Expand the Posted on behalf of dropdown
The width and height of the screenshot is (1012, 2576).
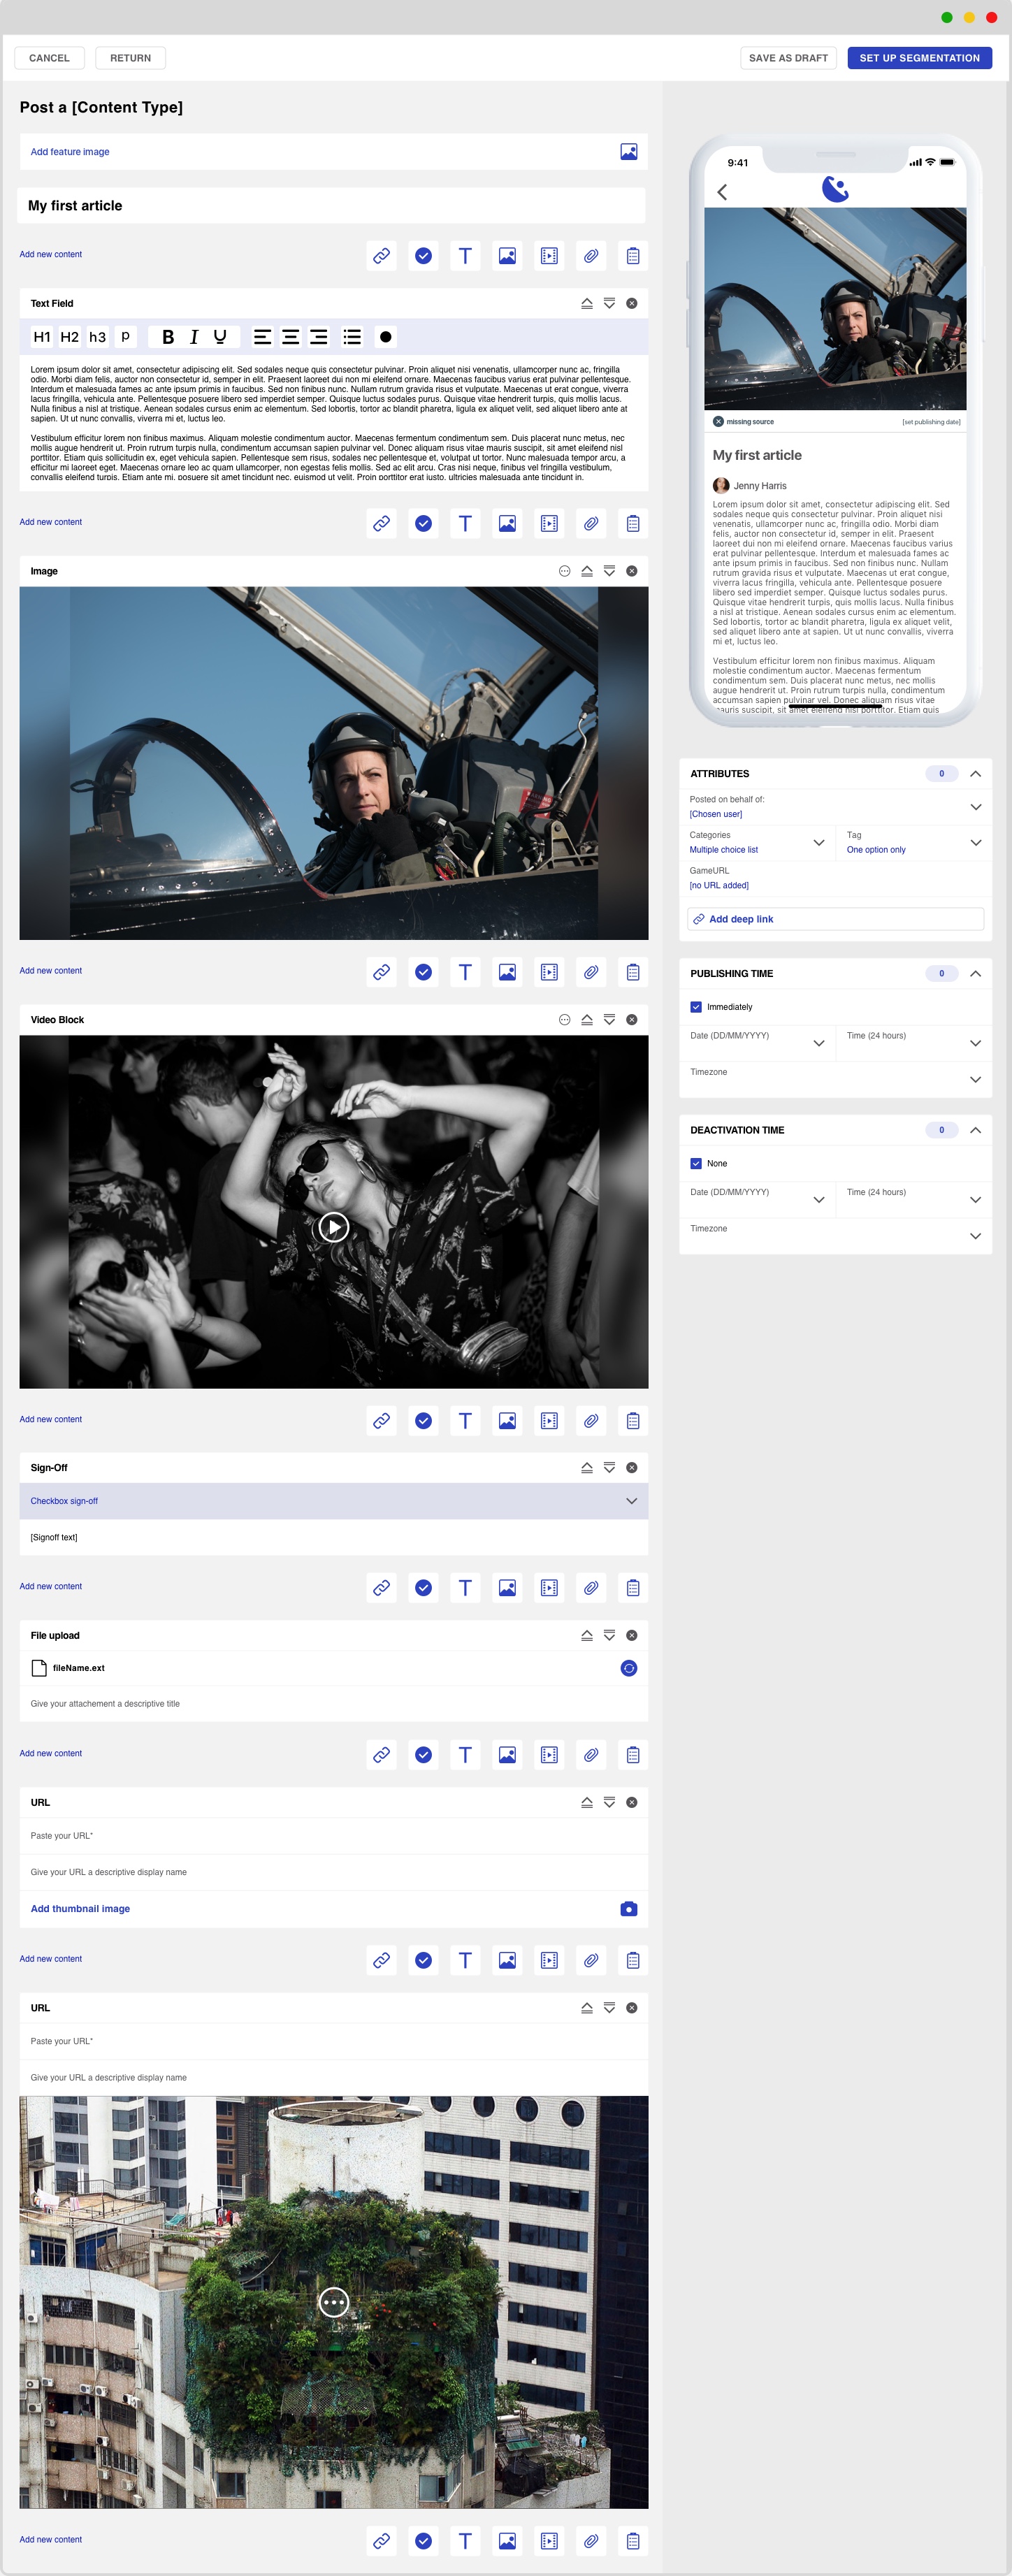click(x=975, y=807)
